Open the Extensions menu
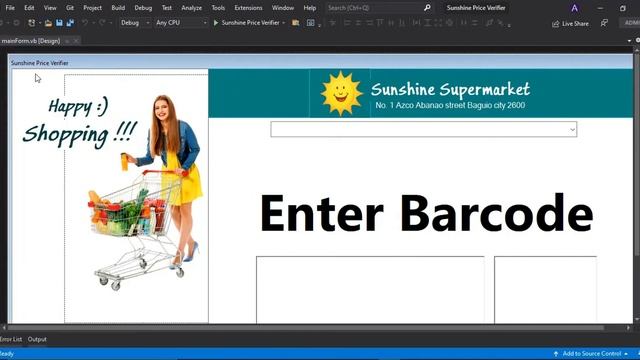 point(248,8)
